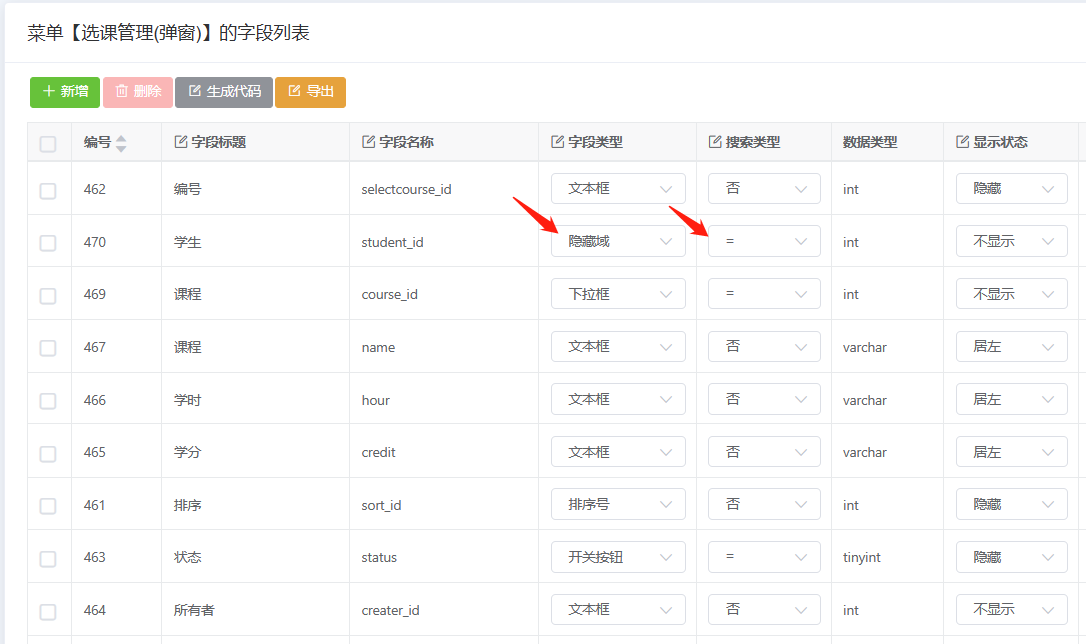Click the 数据类型 column header
Viewport: 1086px width, 644px height.
(x=870, y=142)
